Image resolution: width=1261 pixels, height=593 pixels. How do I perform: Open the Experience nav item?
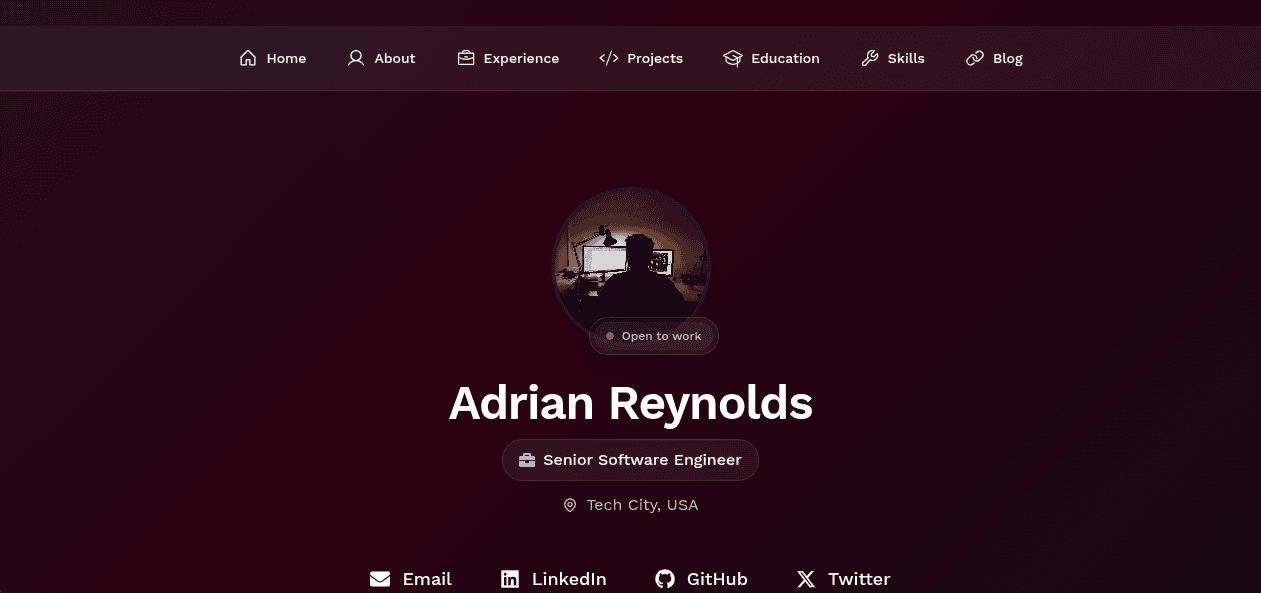tap(508, 58)
